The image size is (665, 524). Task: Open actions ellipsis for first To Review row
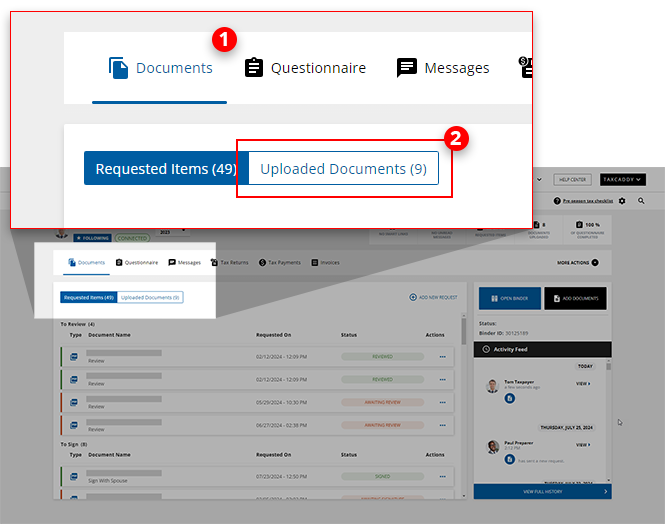(442, 356)
